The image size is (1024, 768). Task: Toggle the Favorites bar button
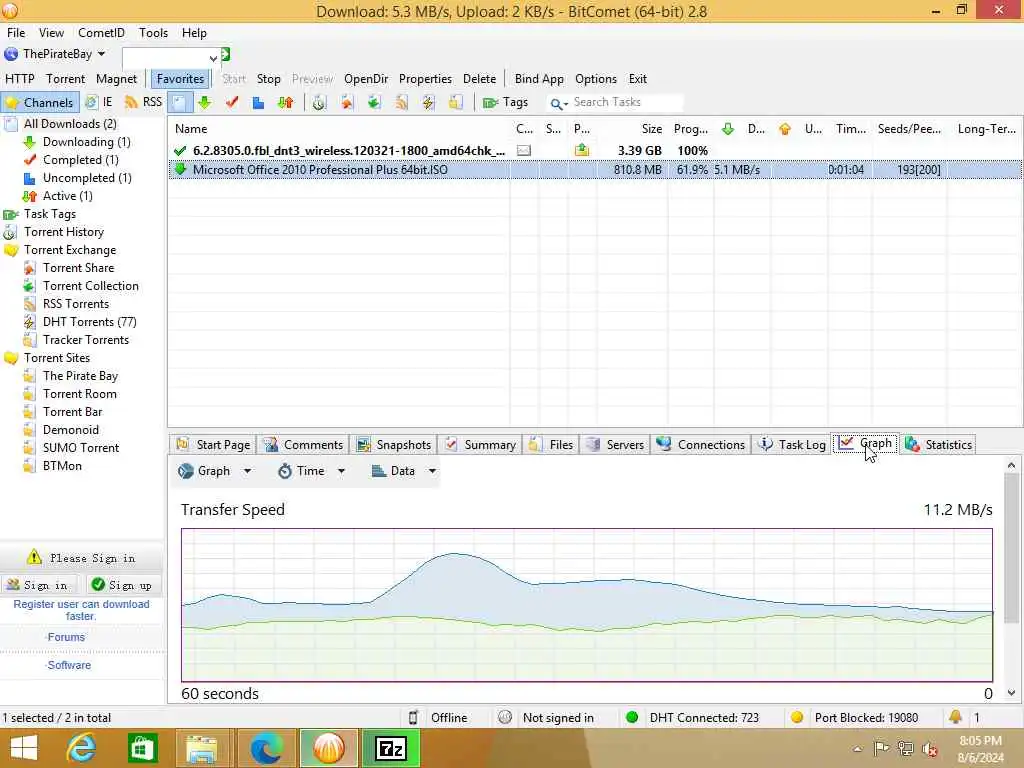(x=180, y=79)
